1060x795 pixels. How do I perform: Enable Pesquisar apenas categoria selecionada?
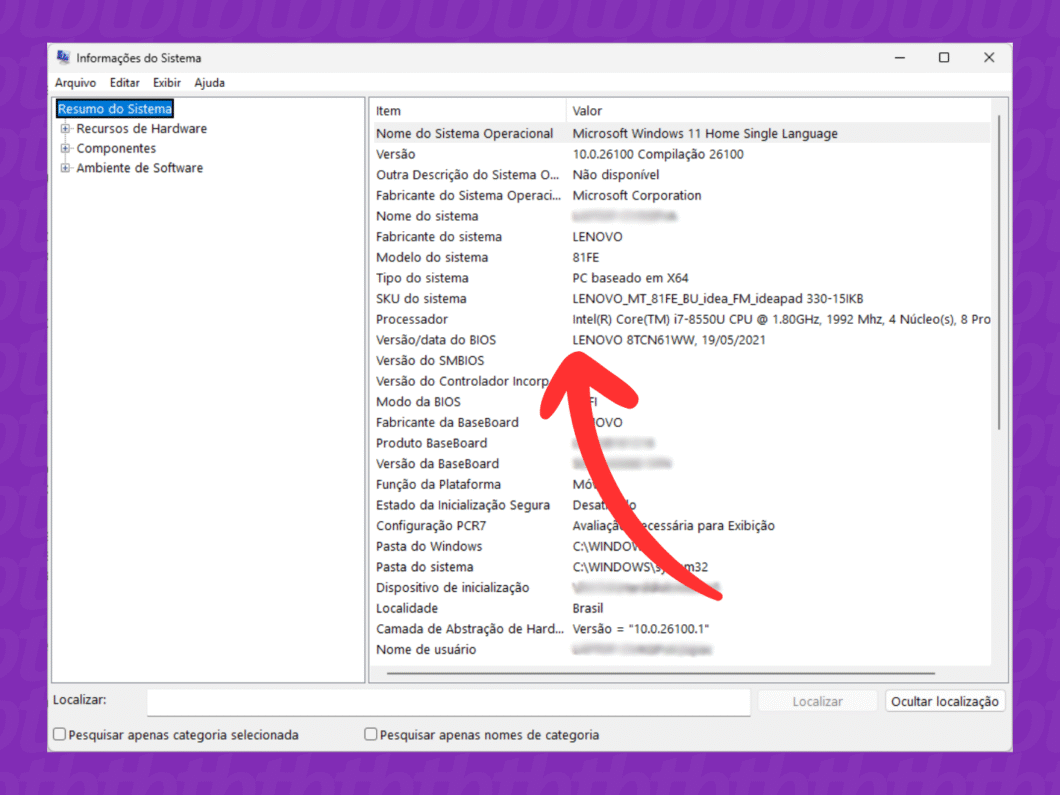click(x=59, y=733)
